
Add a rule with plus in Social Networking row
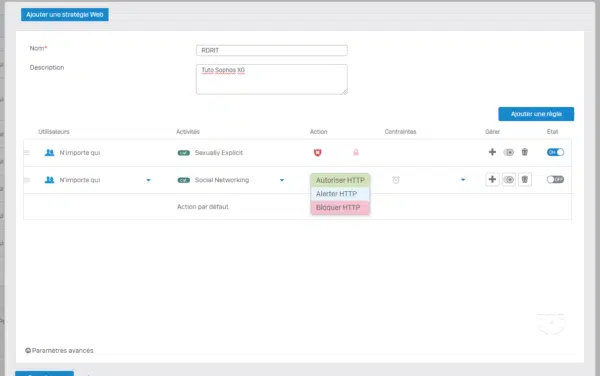click(492, 179)
